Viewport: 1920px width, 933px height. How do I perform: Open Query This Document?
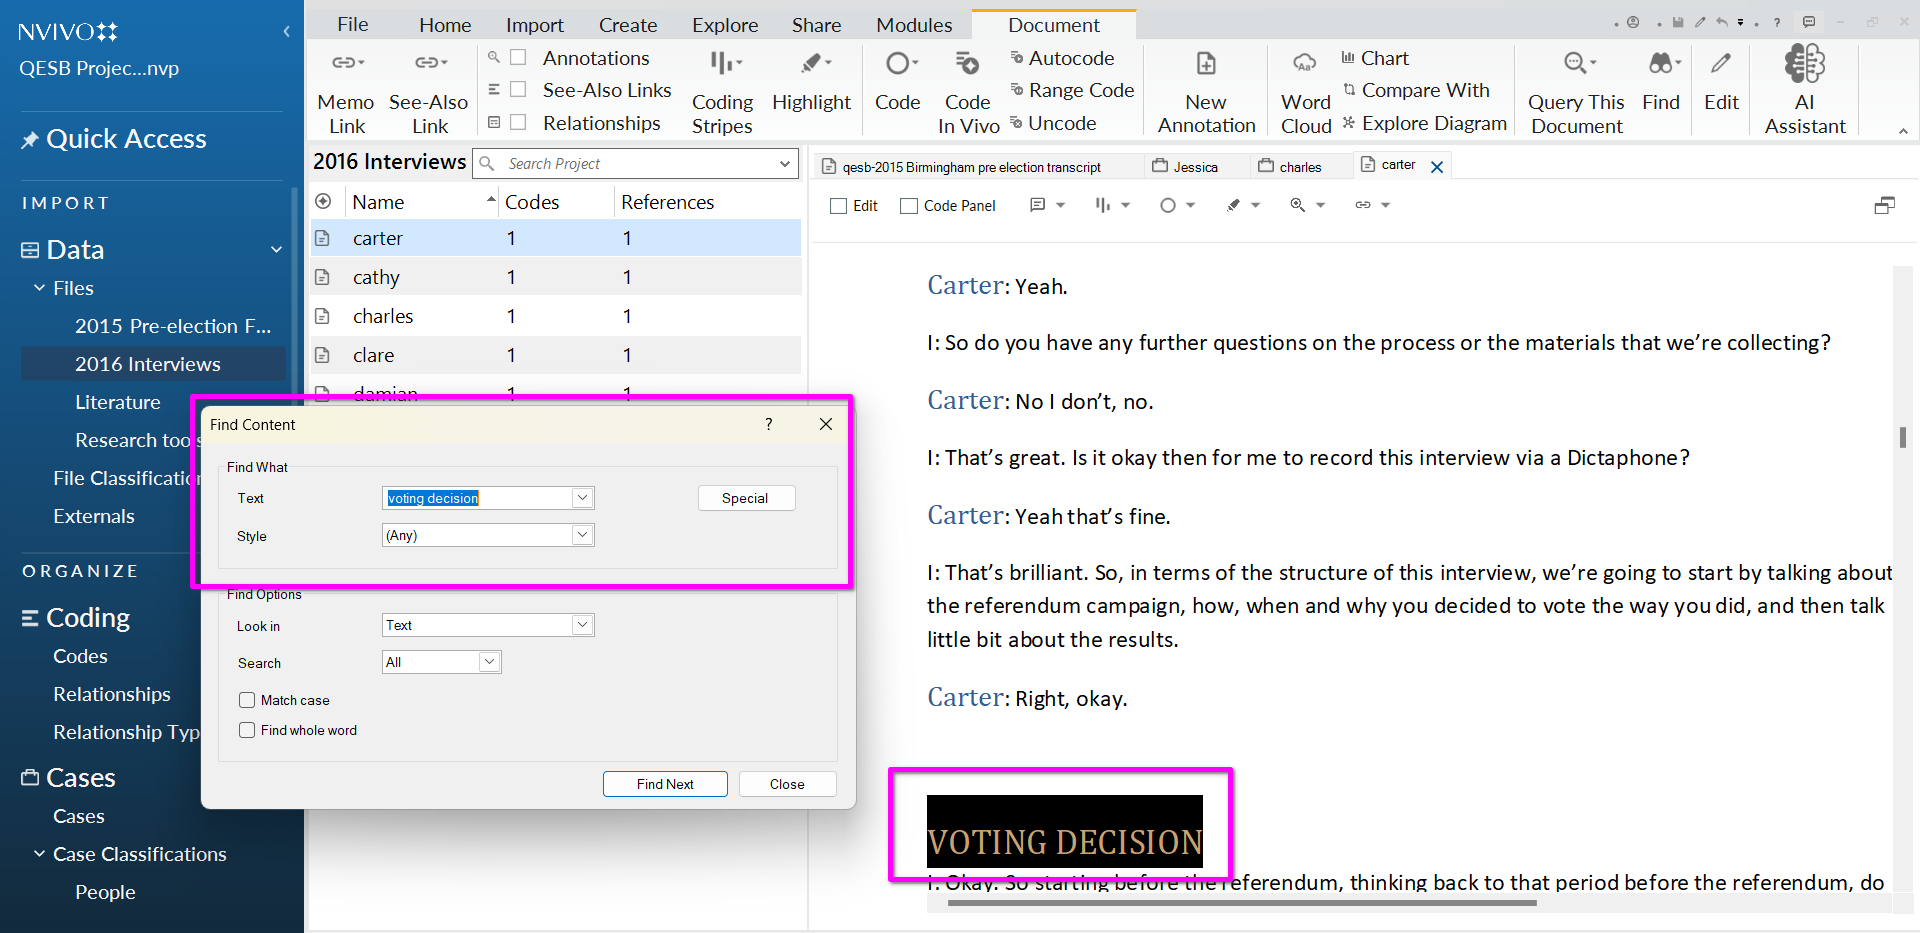point(1576,92)
